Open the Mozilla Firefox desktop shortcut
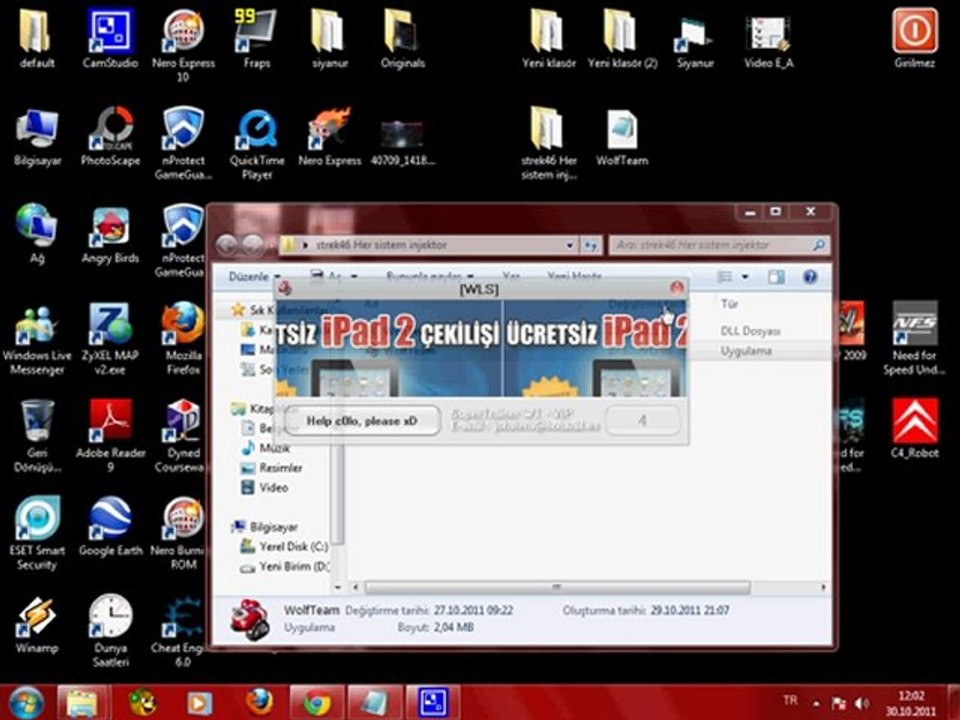Screen dimensions: 960x720 (183, 338)
